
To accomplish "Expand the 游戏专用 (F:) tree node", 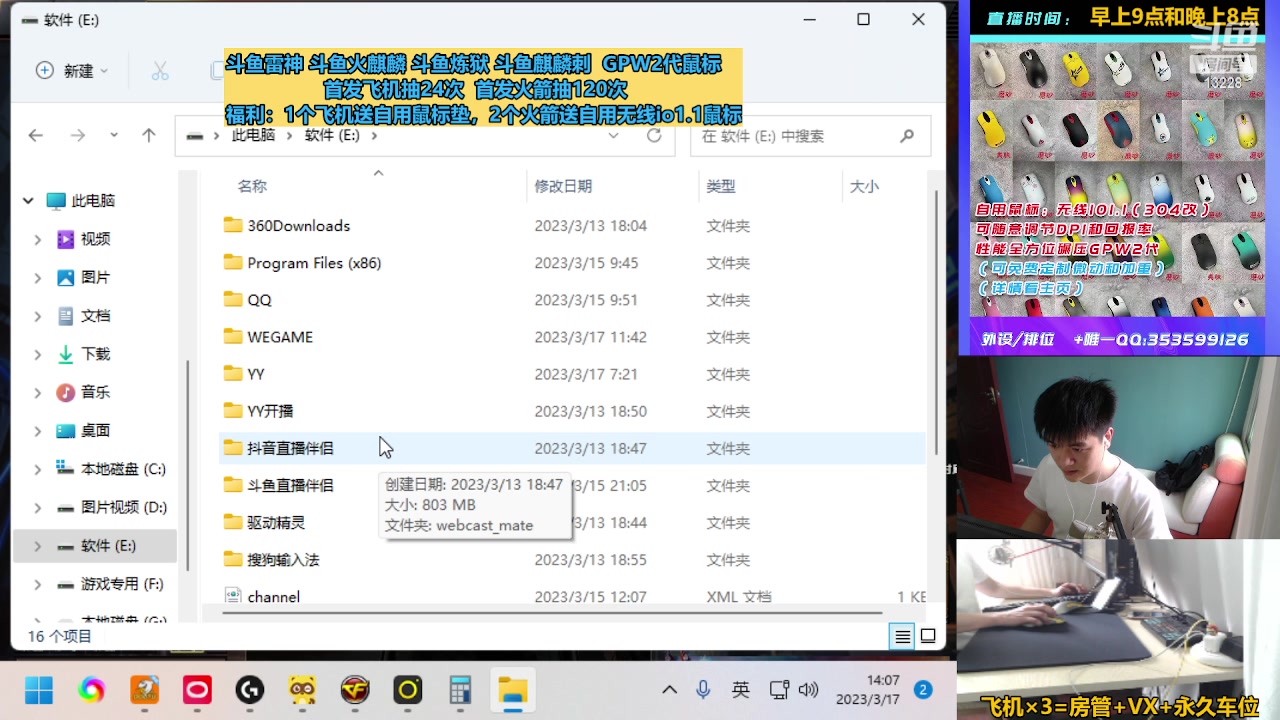I will click(38, 584).
